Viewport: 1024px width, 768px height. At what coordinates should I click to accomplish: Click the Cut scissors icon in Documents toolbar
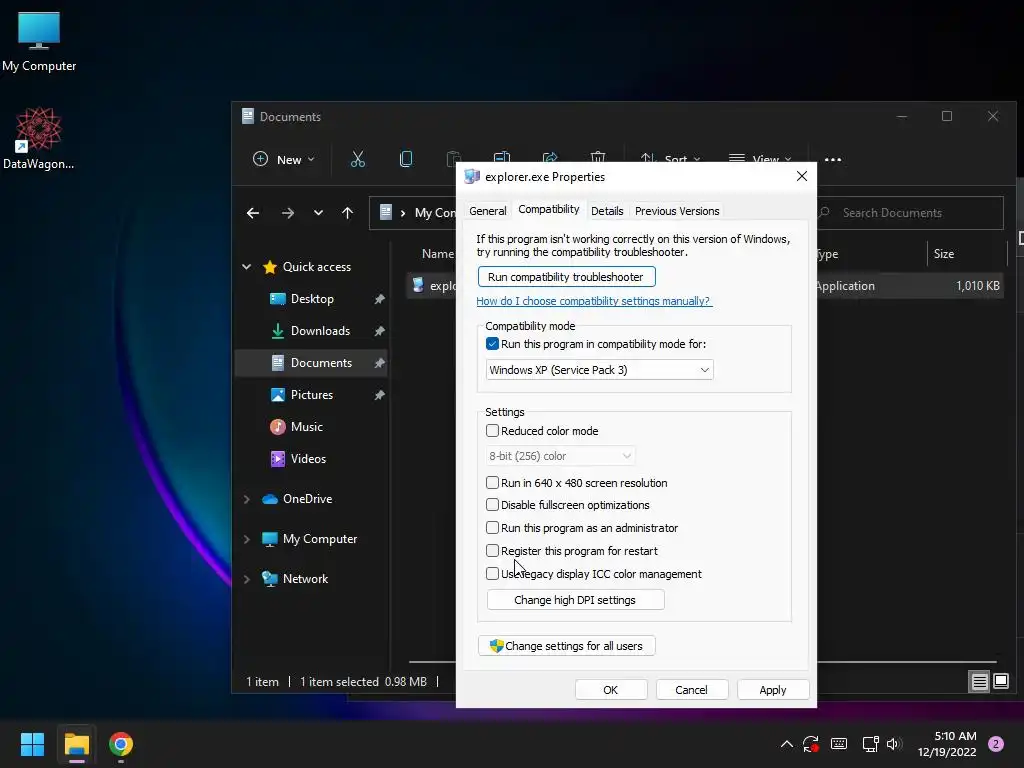coord(357,159)
